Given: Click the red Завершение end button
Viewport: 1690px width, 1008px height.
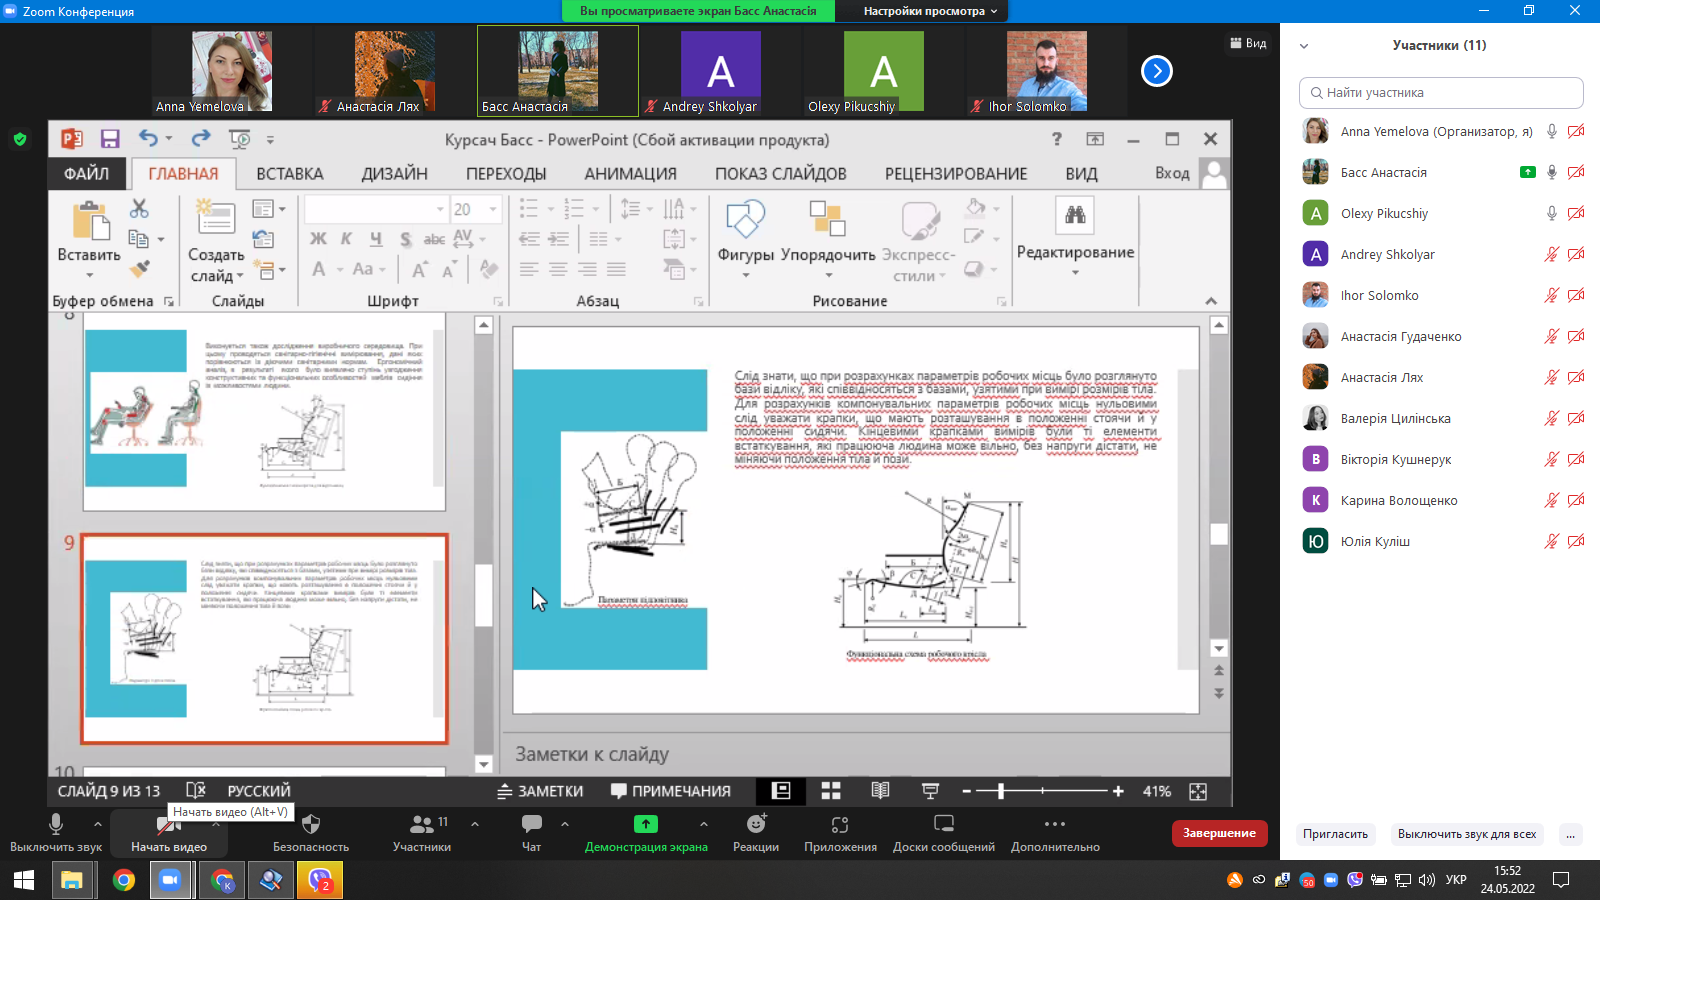Looking at the screenshot, I should tap(1219, 833).
